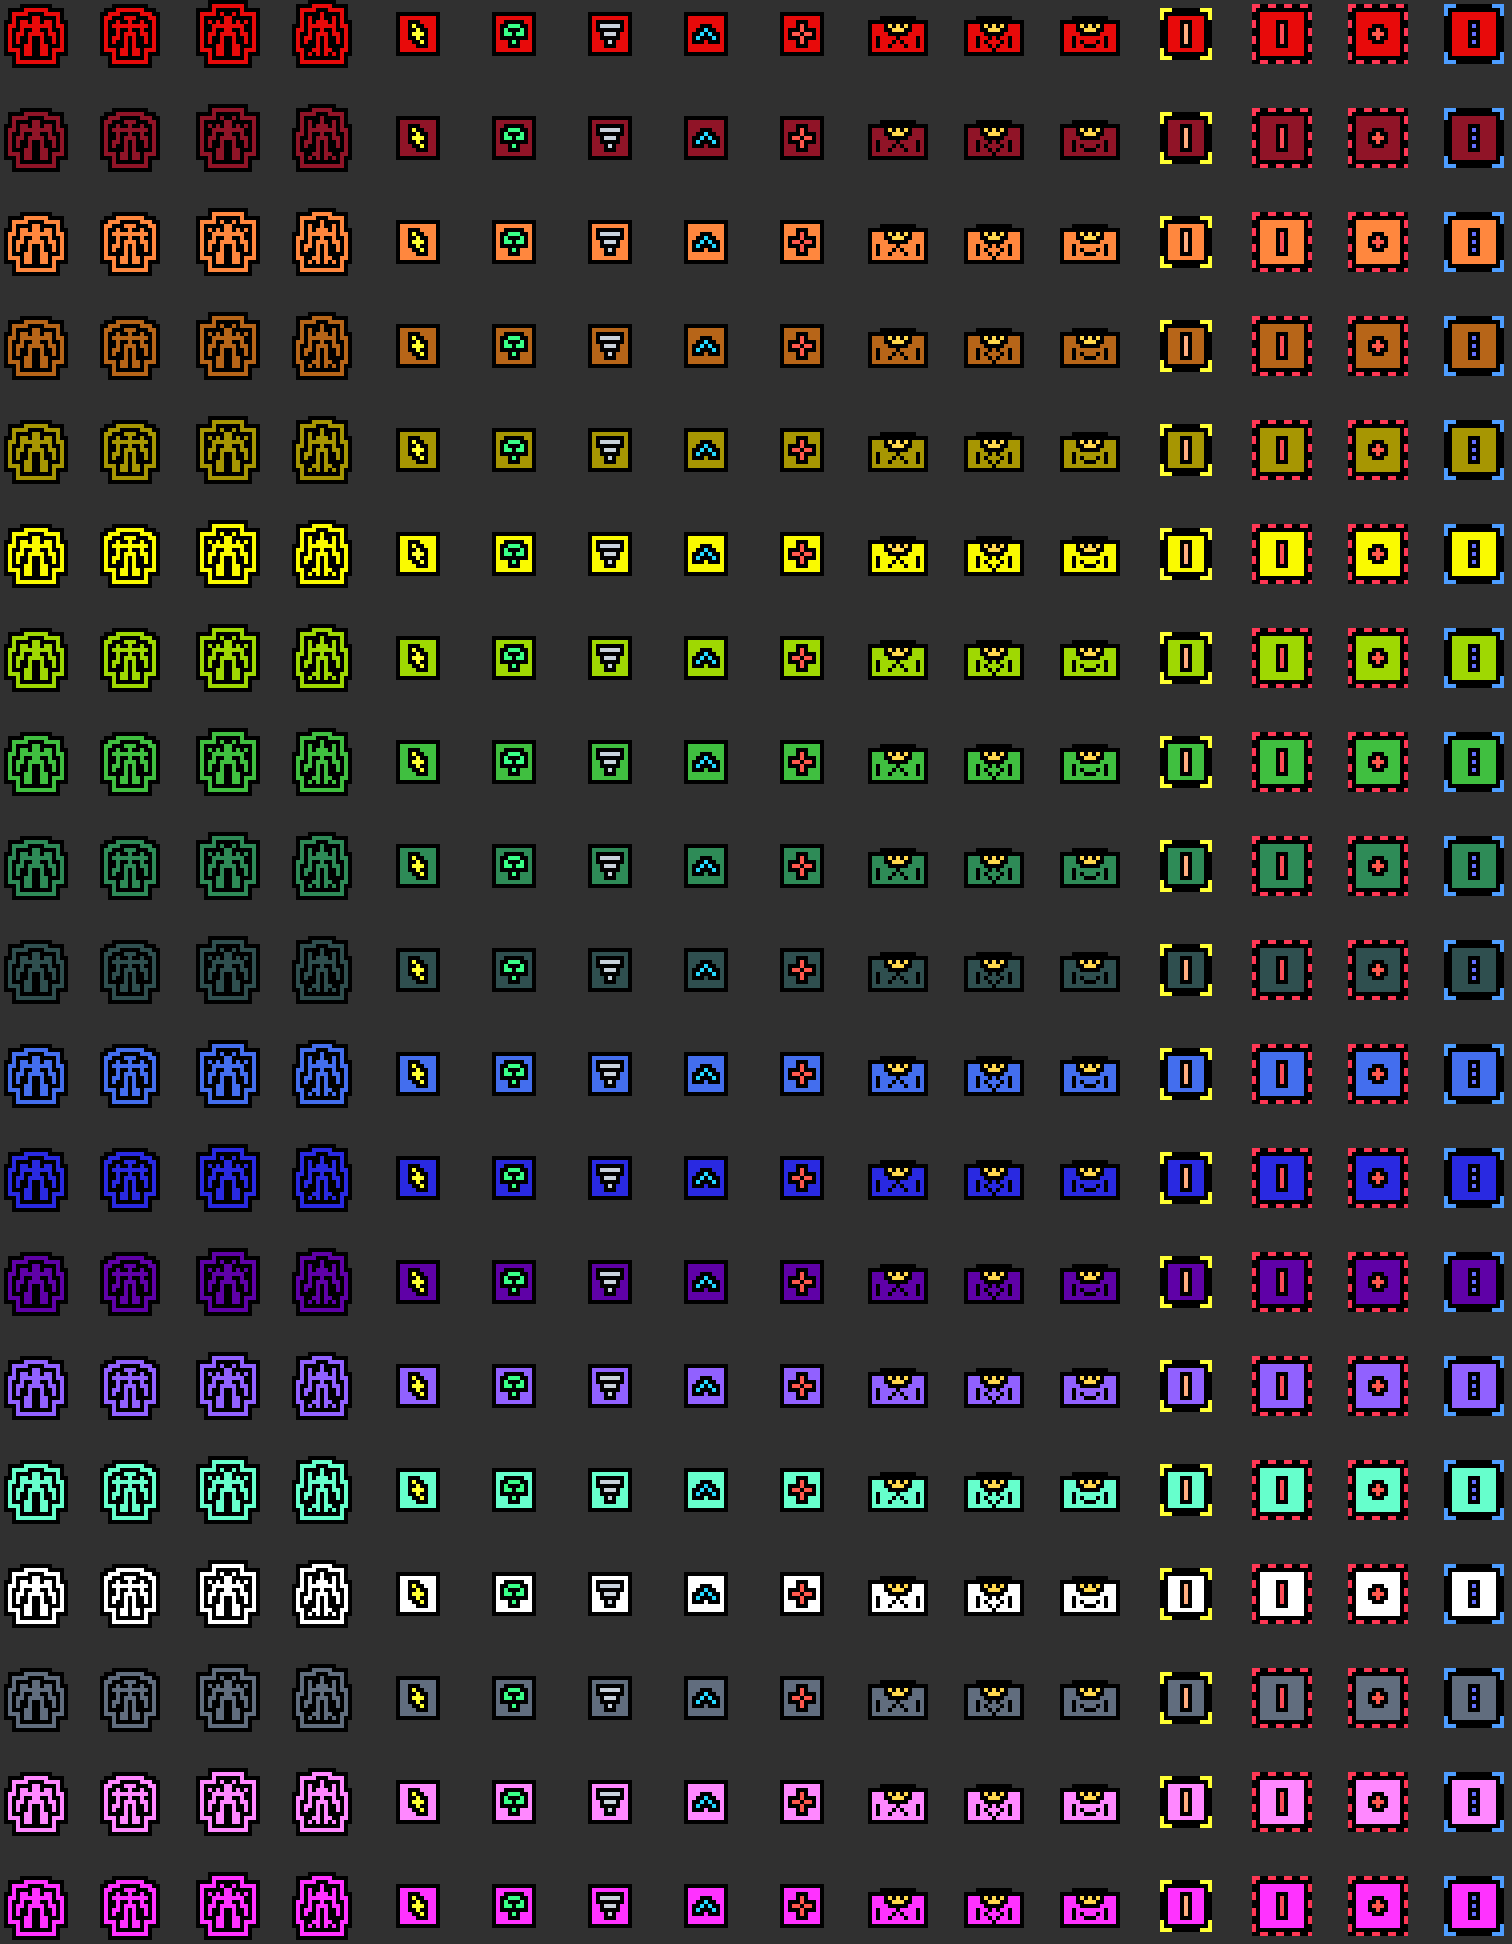Select the red plus icon on bright red tile
This screenshot has height=1944, width=1512.
(x=802, y=35)
